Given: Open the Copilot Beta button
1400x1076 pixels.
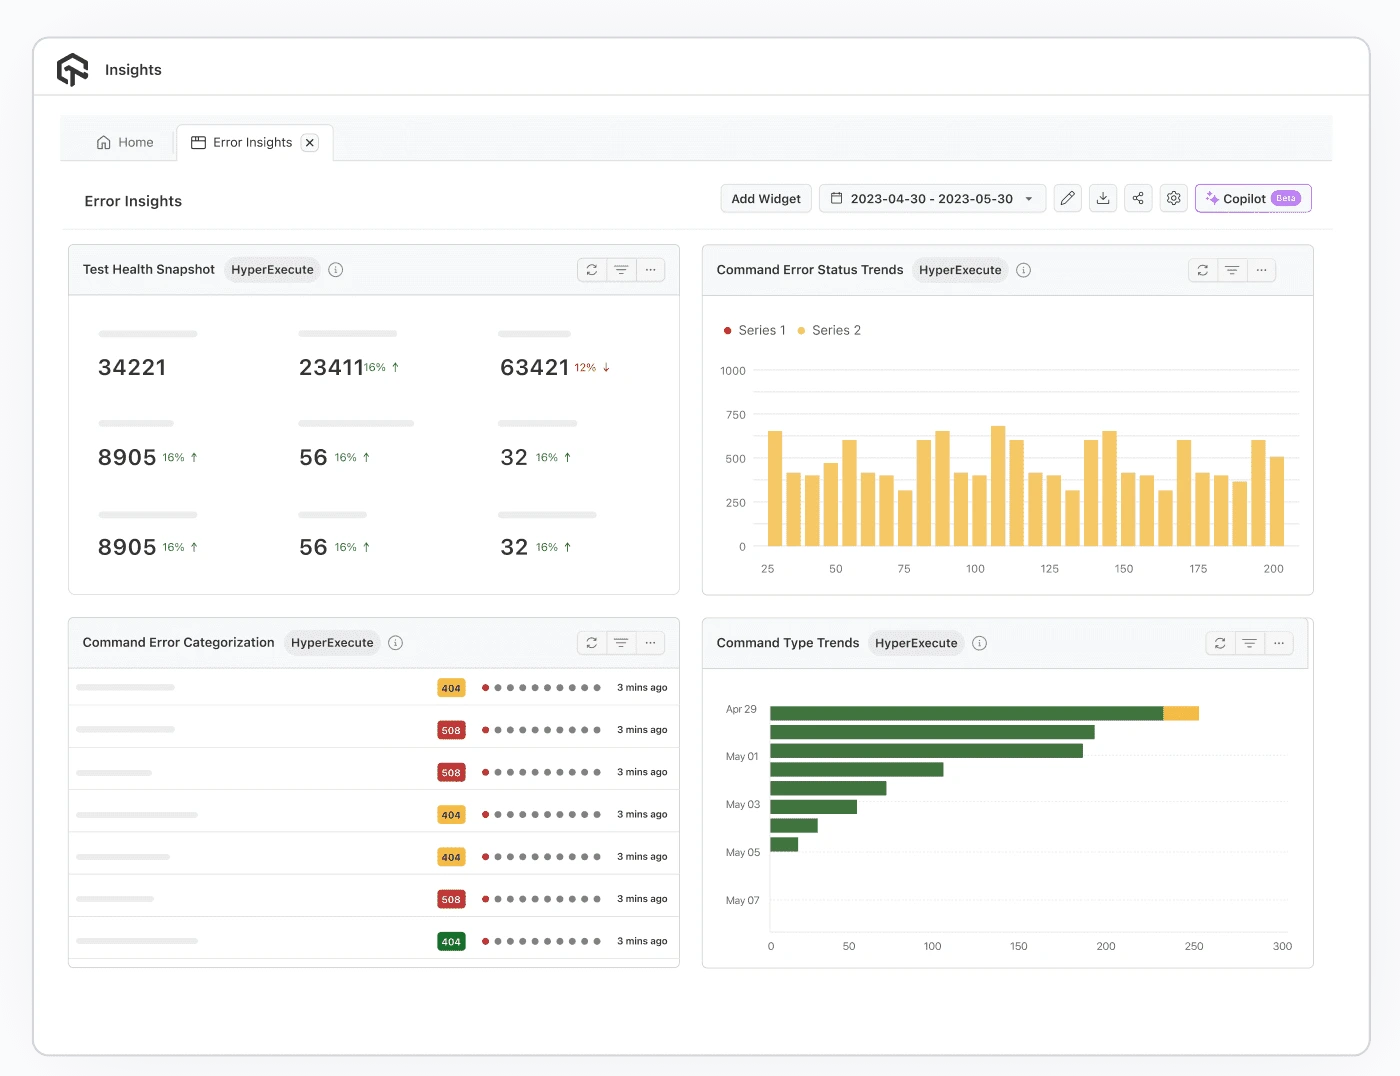Looking at the screenshot, I should point(1252,198).
